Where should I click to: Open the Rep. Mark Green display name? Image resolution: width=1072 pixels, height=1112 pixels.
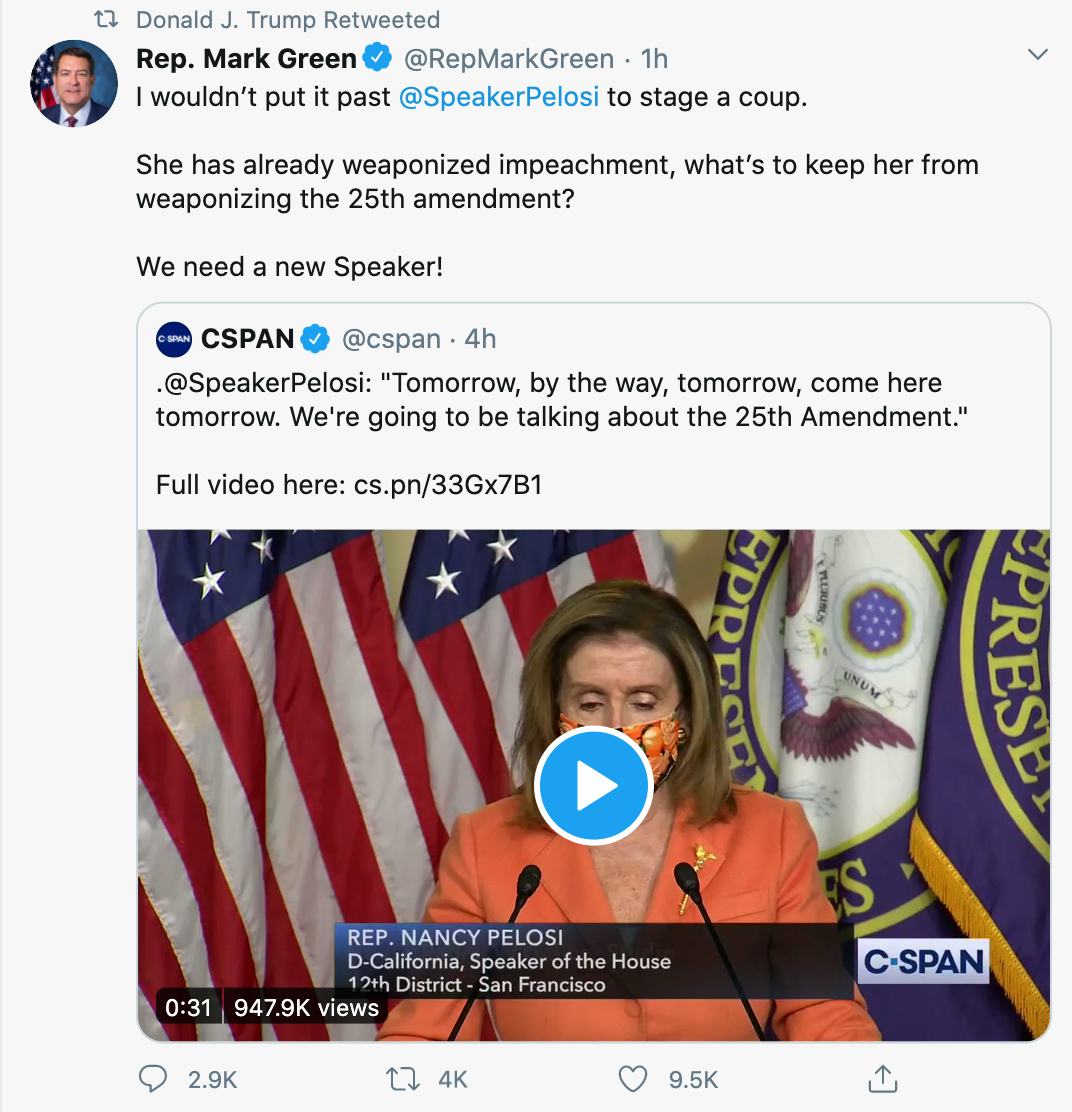click(246, 59)
